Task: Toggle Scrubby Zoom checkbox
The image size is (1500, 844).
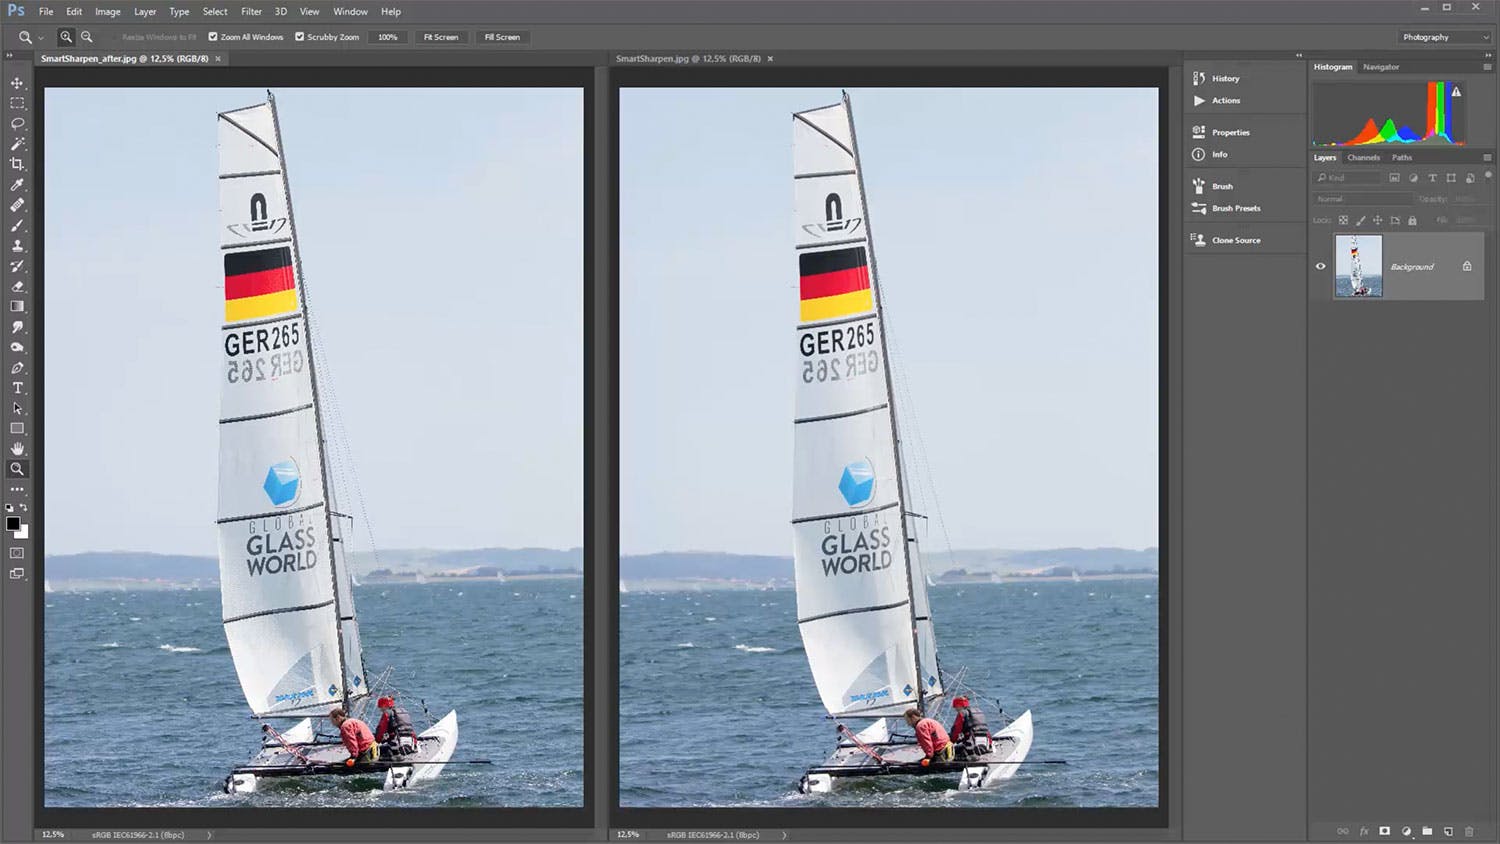Action: (x=299, y=37)
